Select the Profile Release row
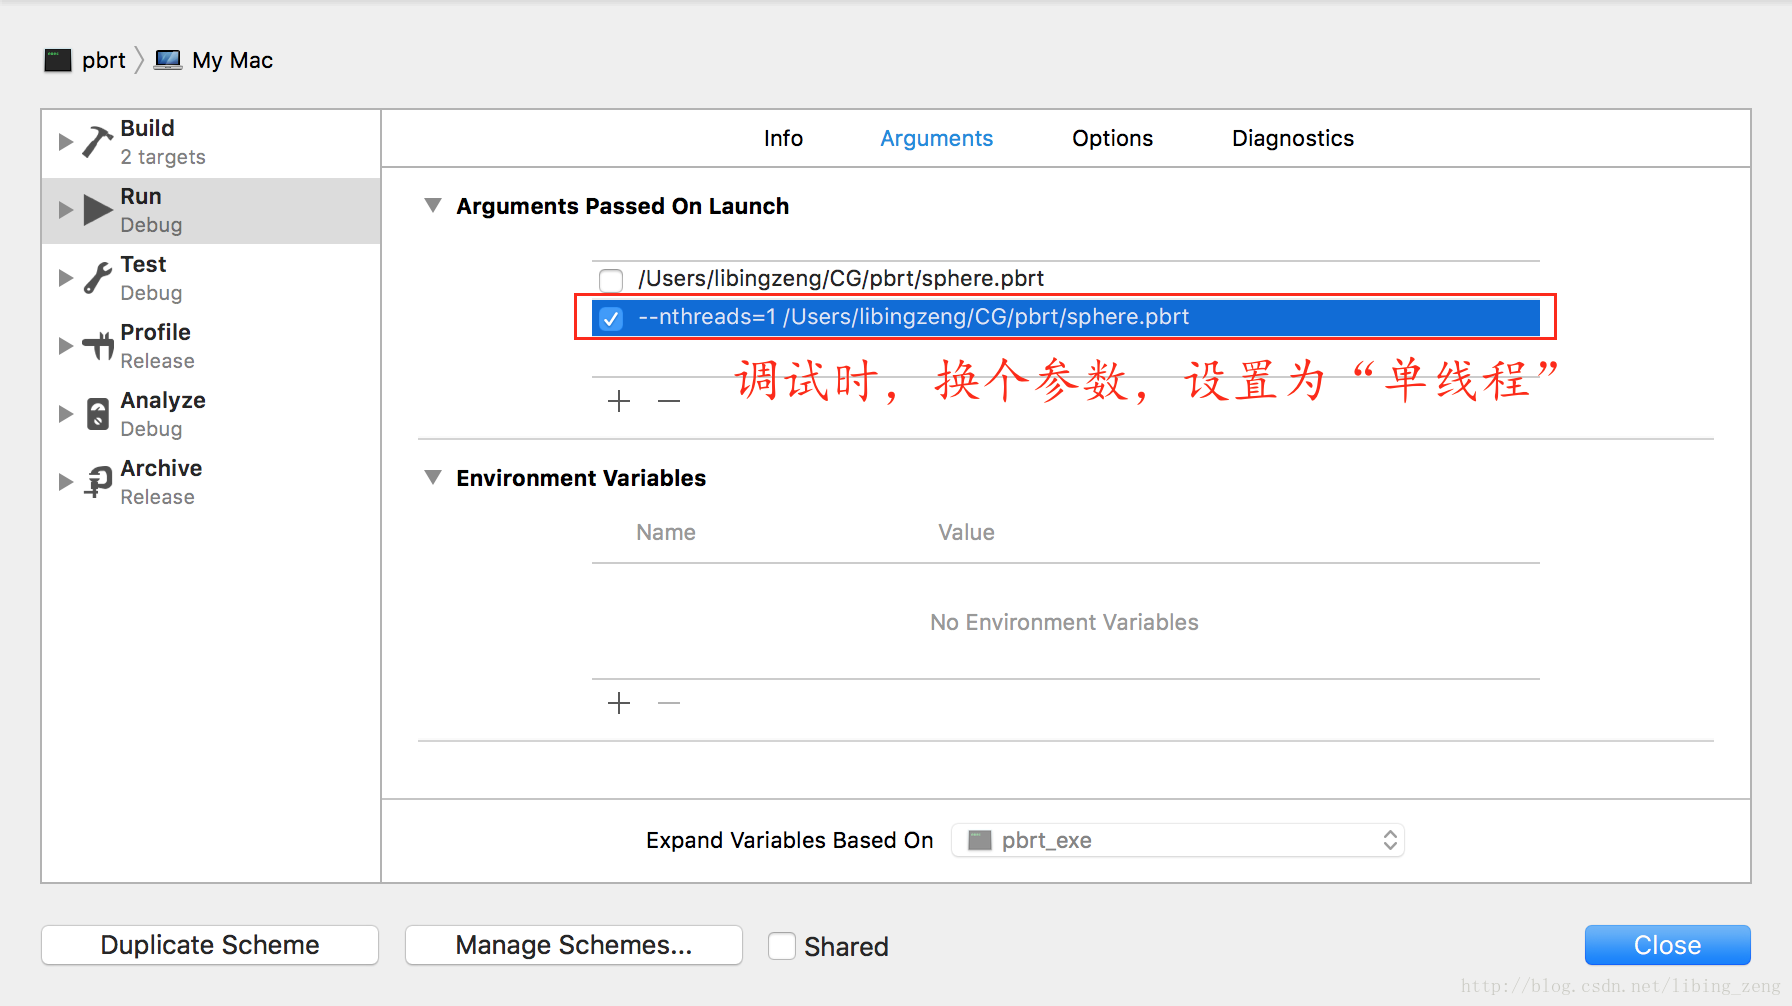 pos(211,346)
